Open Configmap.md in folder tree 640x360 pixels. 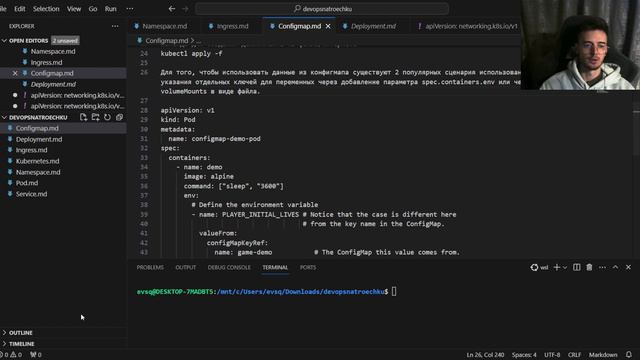[37, 128]
